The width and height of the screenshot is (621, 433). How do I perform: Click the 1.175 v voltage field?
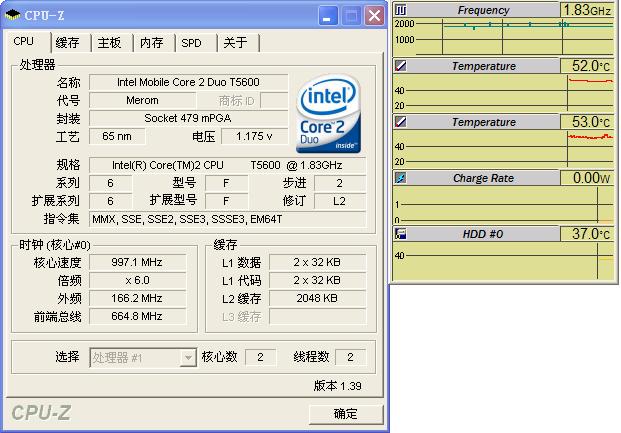pos(254,136)
